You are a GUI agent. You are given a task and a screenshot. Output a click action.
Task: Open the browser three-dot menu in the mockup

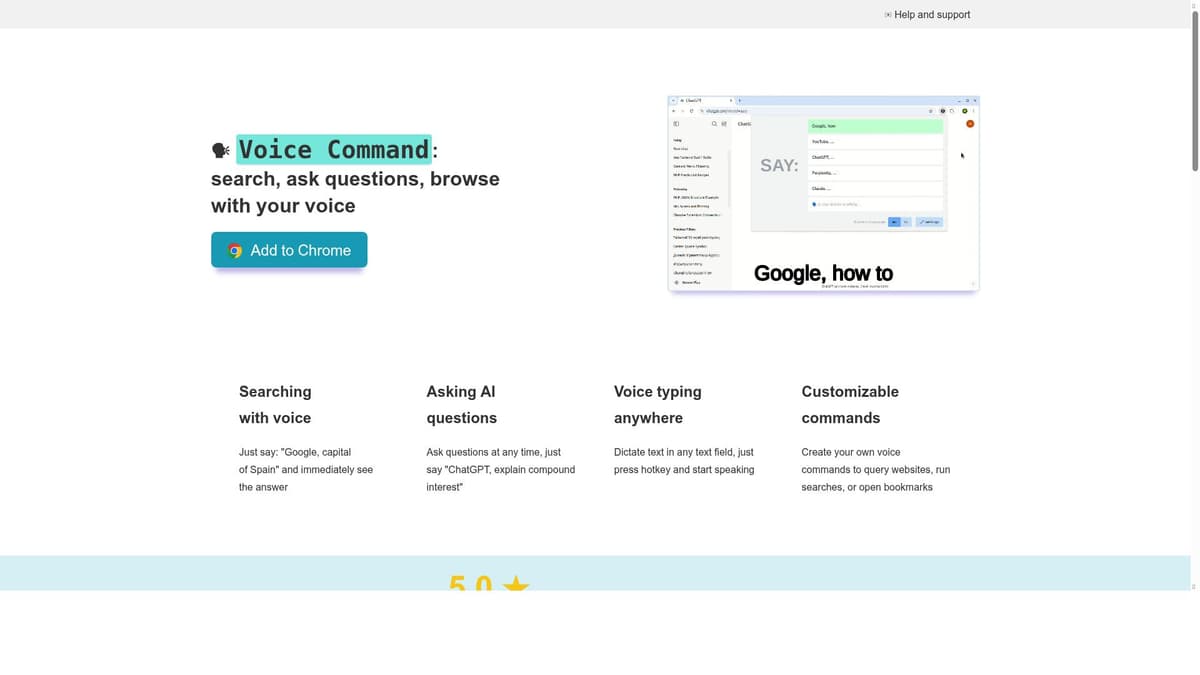pyautogui.click(x=974, y=110)
